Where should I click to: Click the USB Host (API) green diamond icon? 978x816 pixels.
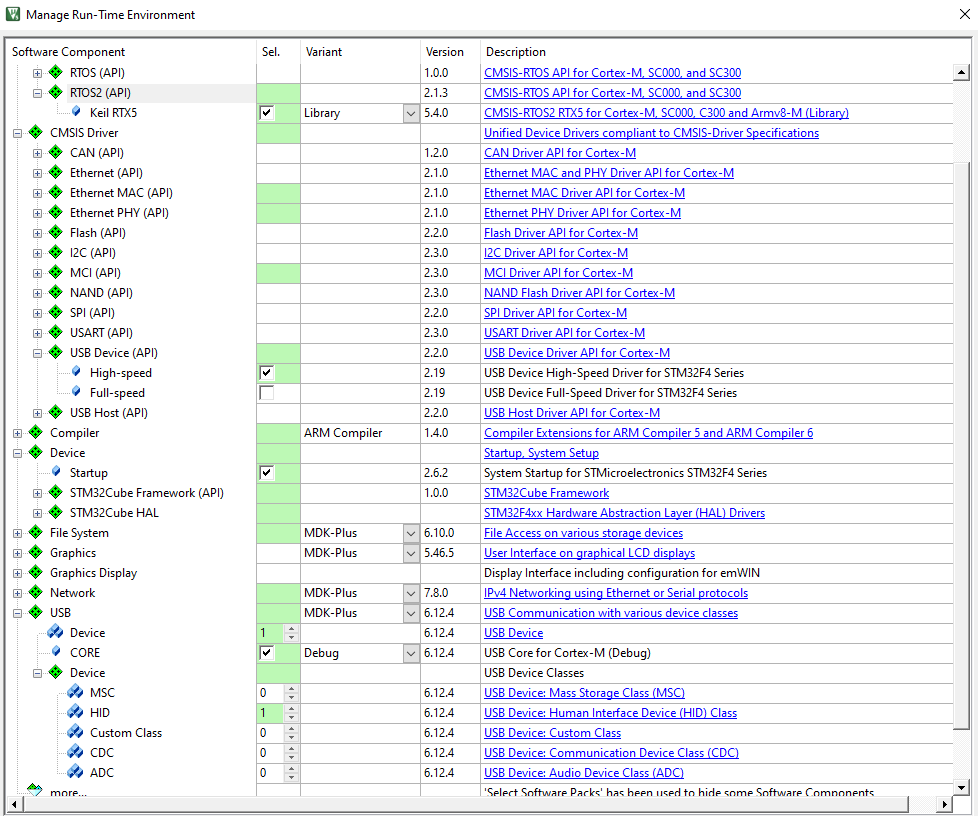pos(56,412)
